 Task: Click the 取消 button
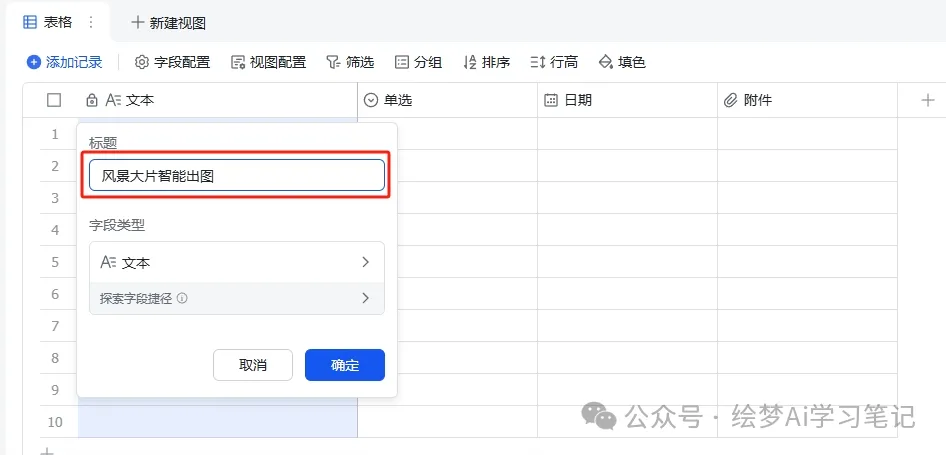pyautogui.click(x=253, y=365)
